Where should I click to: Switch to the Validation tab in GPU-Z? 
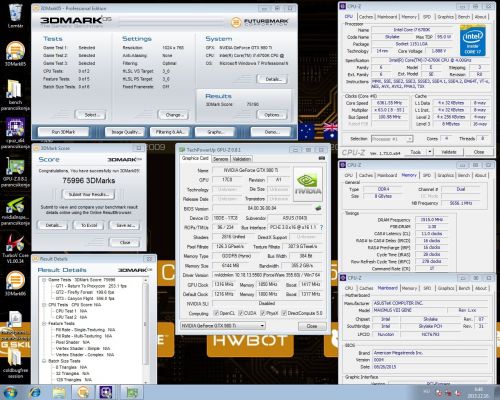(x=241, y=159)
